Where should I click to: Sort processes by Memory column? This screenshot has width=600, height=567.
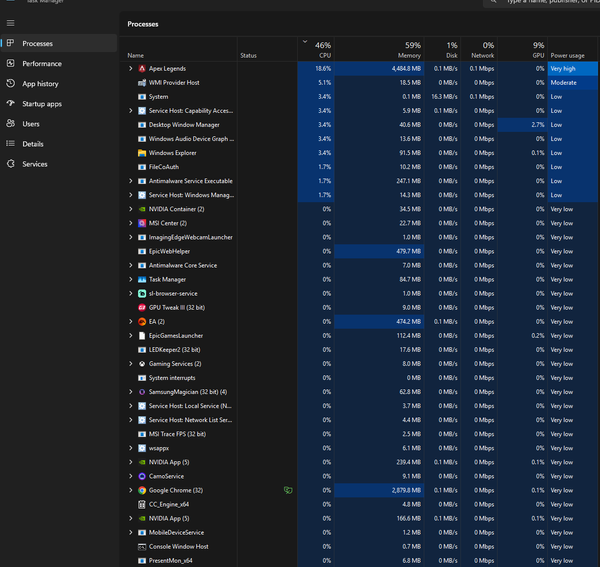point(409,50)
